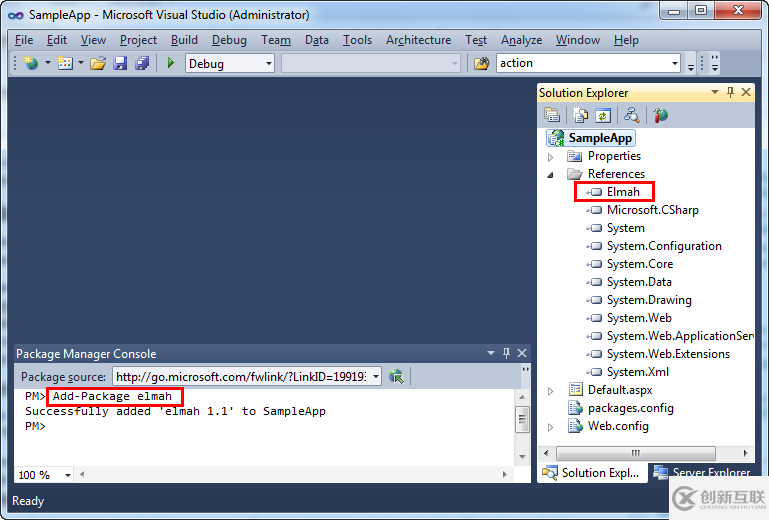Open the Team menu
This screenshot has width=769, height=520.
pos(276,40)
